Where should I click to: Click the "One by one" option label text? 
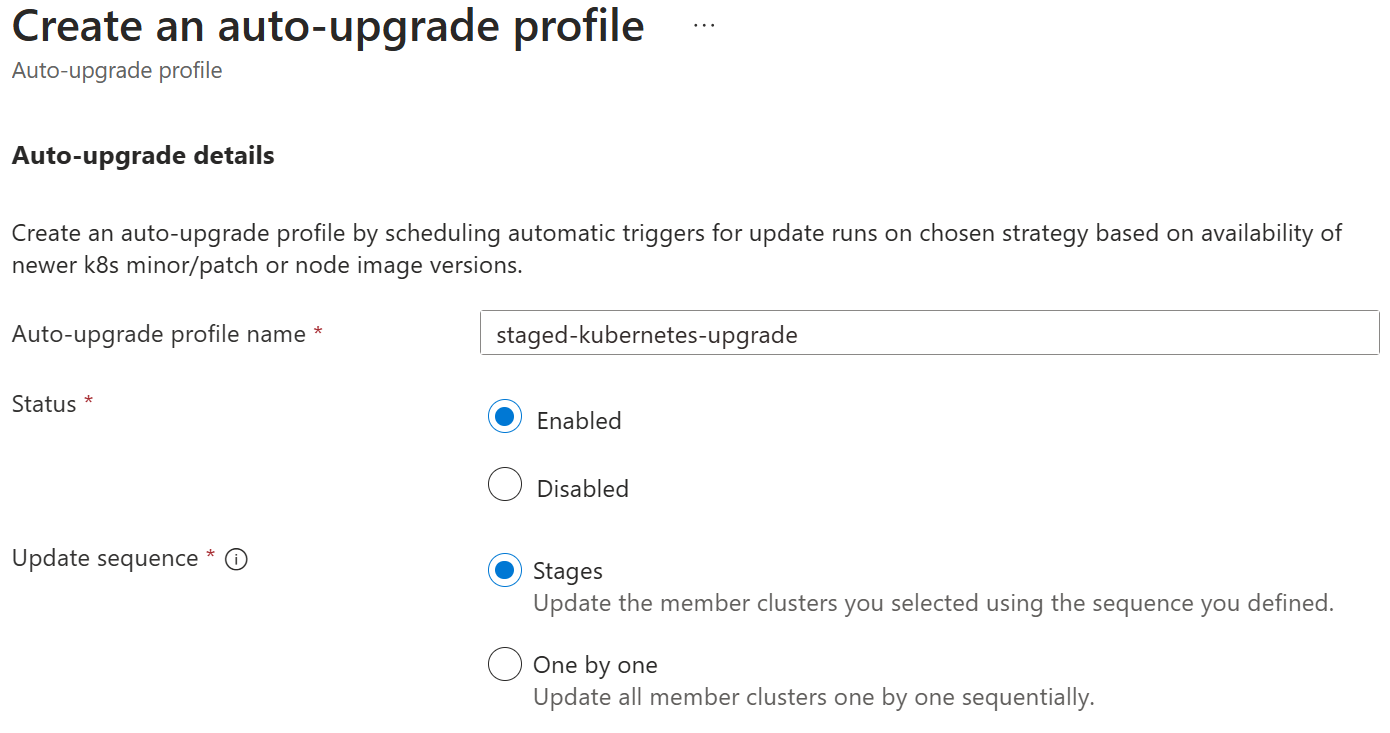pyautogui.click(x=595, y=665)
